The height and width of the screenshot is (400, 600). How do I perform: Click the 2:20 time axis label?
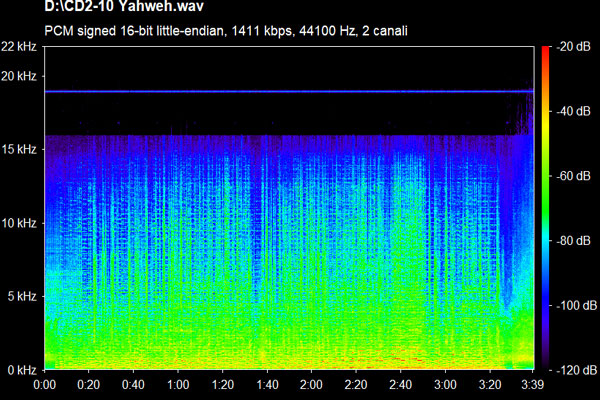click(356, 384)
